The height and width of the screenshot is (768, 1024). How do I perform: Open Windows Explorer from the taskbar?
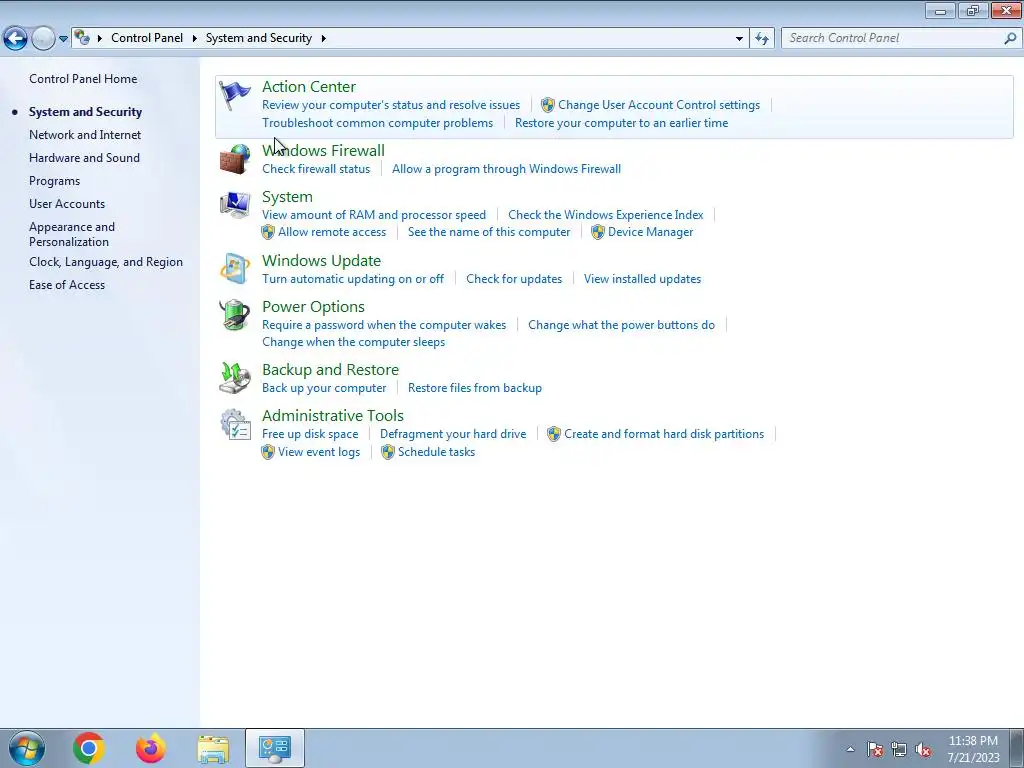coord(213,749)
